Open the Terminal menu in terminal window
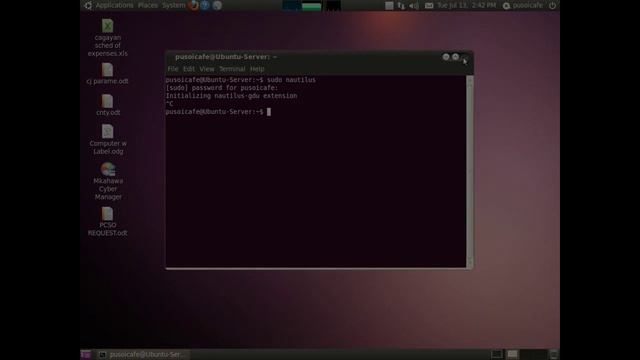This screenshot has height=360, width=640. click(232, 69)
